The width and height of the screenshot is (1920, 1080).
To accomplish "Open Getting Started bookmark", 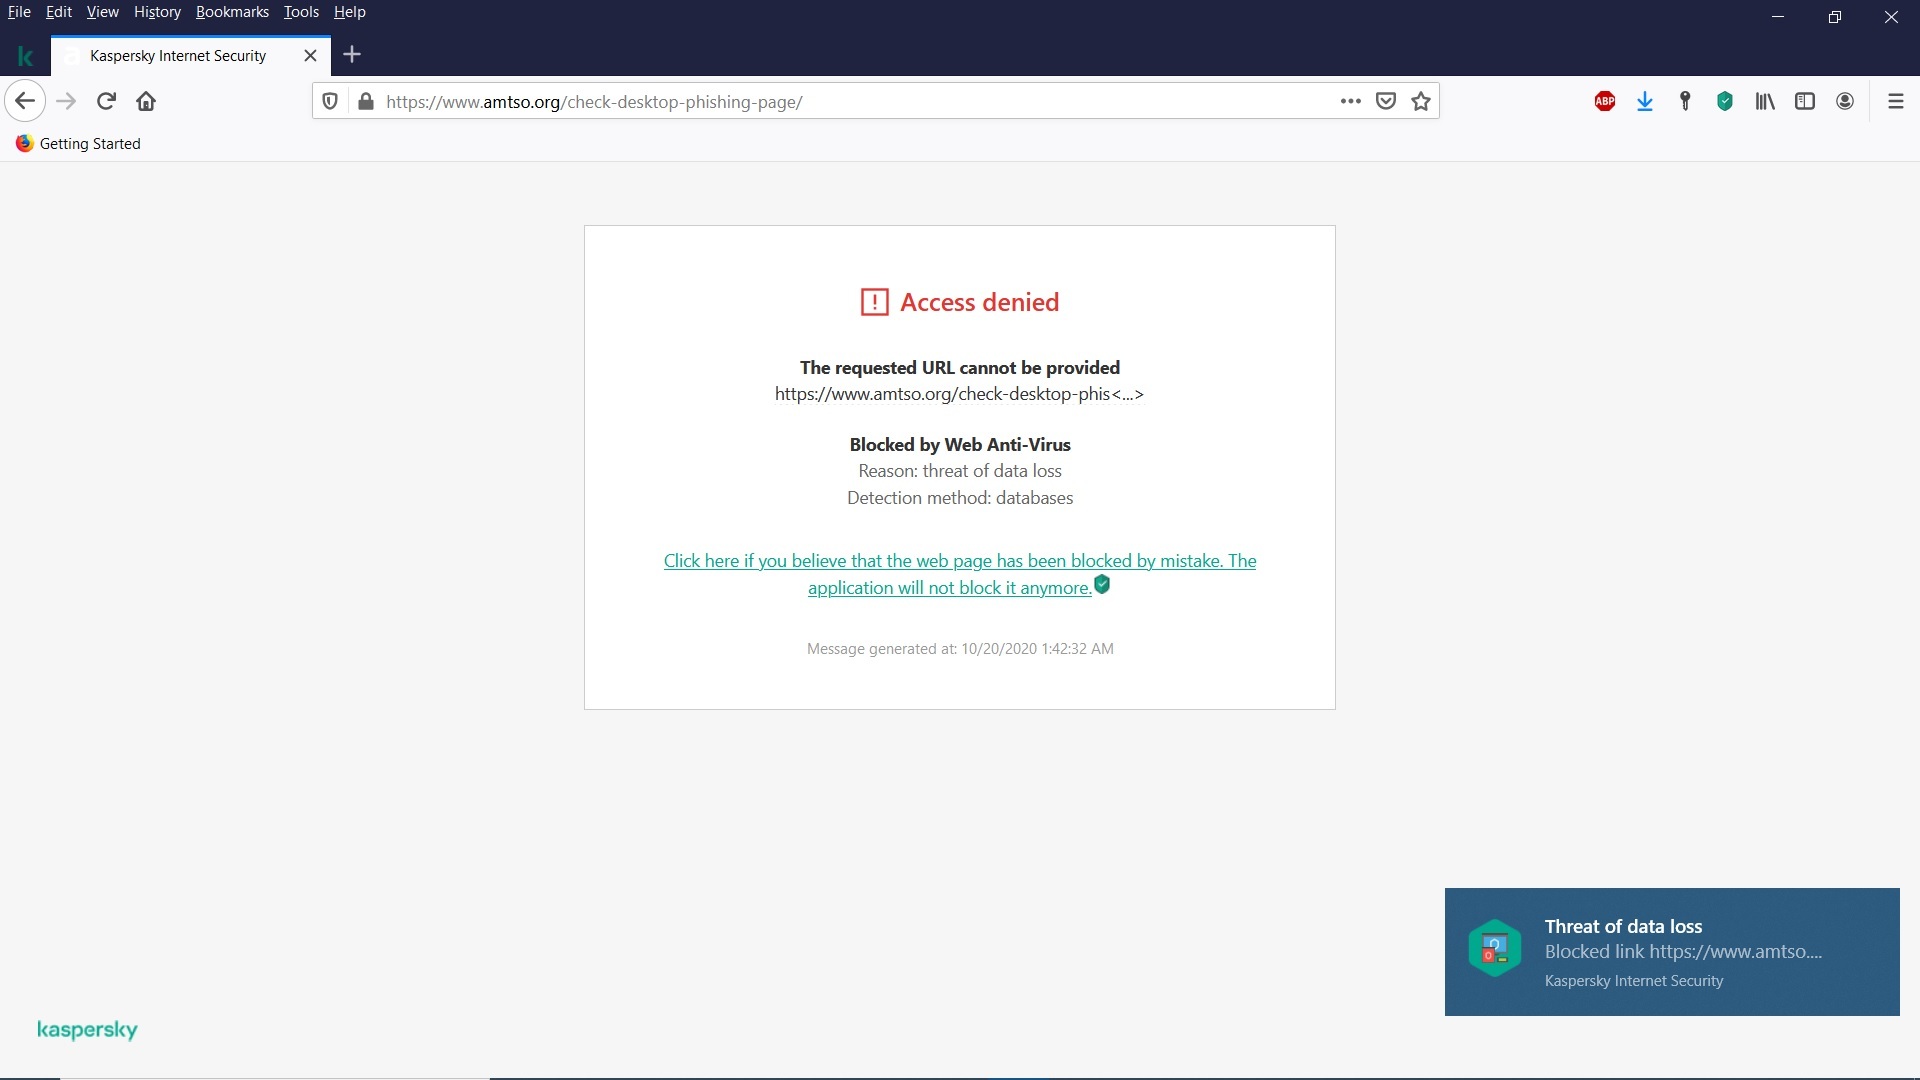I will point(78,144).
